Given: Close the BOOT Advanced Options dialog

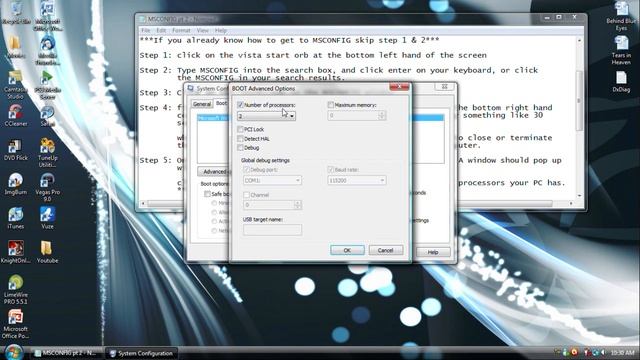Looking at the screenshot, I should (399, 87).
